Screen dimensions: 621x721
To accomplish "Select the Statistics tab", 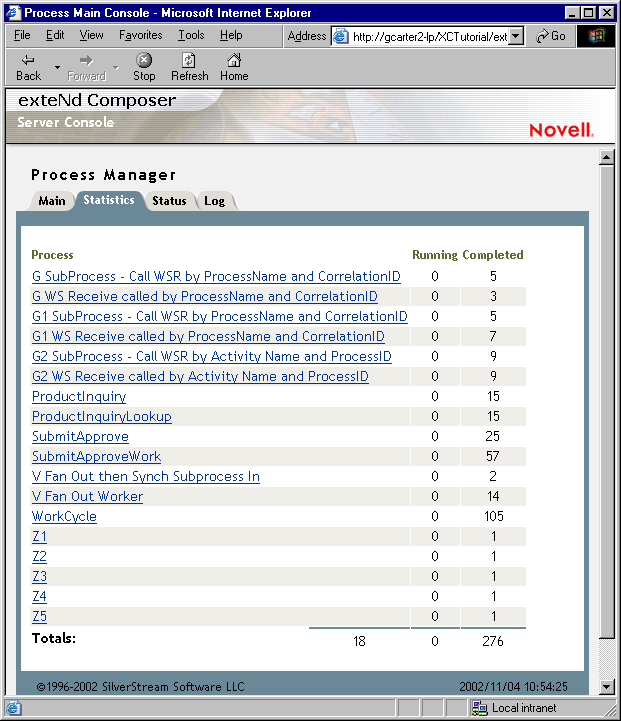I will coord(109,200).
